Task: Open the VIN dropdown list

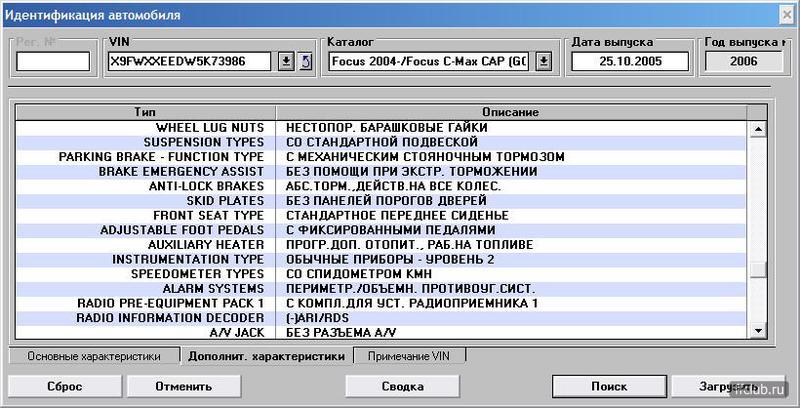Action: [286, 62]
